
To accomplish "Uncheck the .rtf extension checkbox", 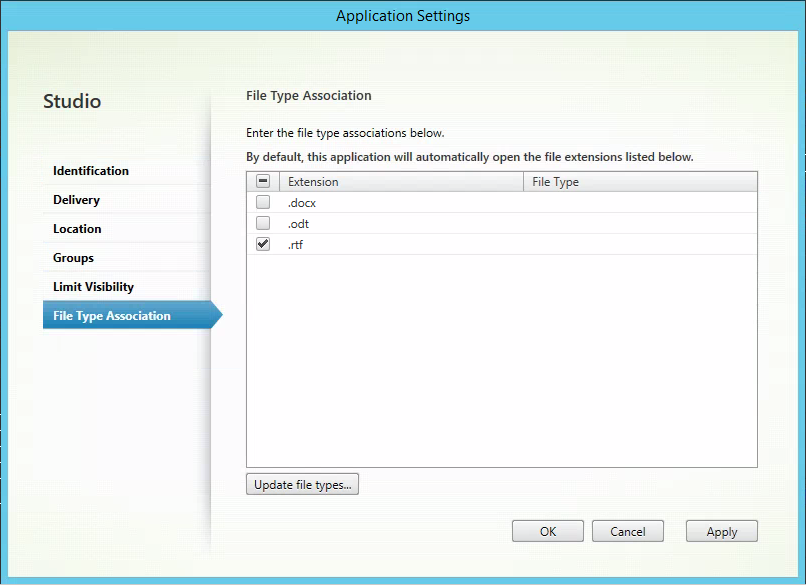I will pos(263,245).
